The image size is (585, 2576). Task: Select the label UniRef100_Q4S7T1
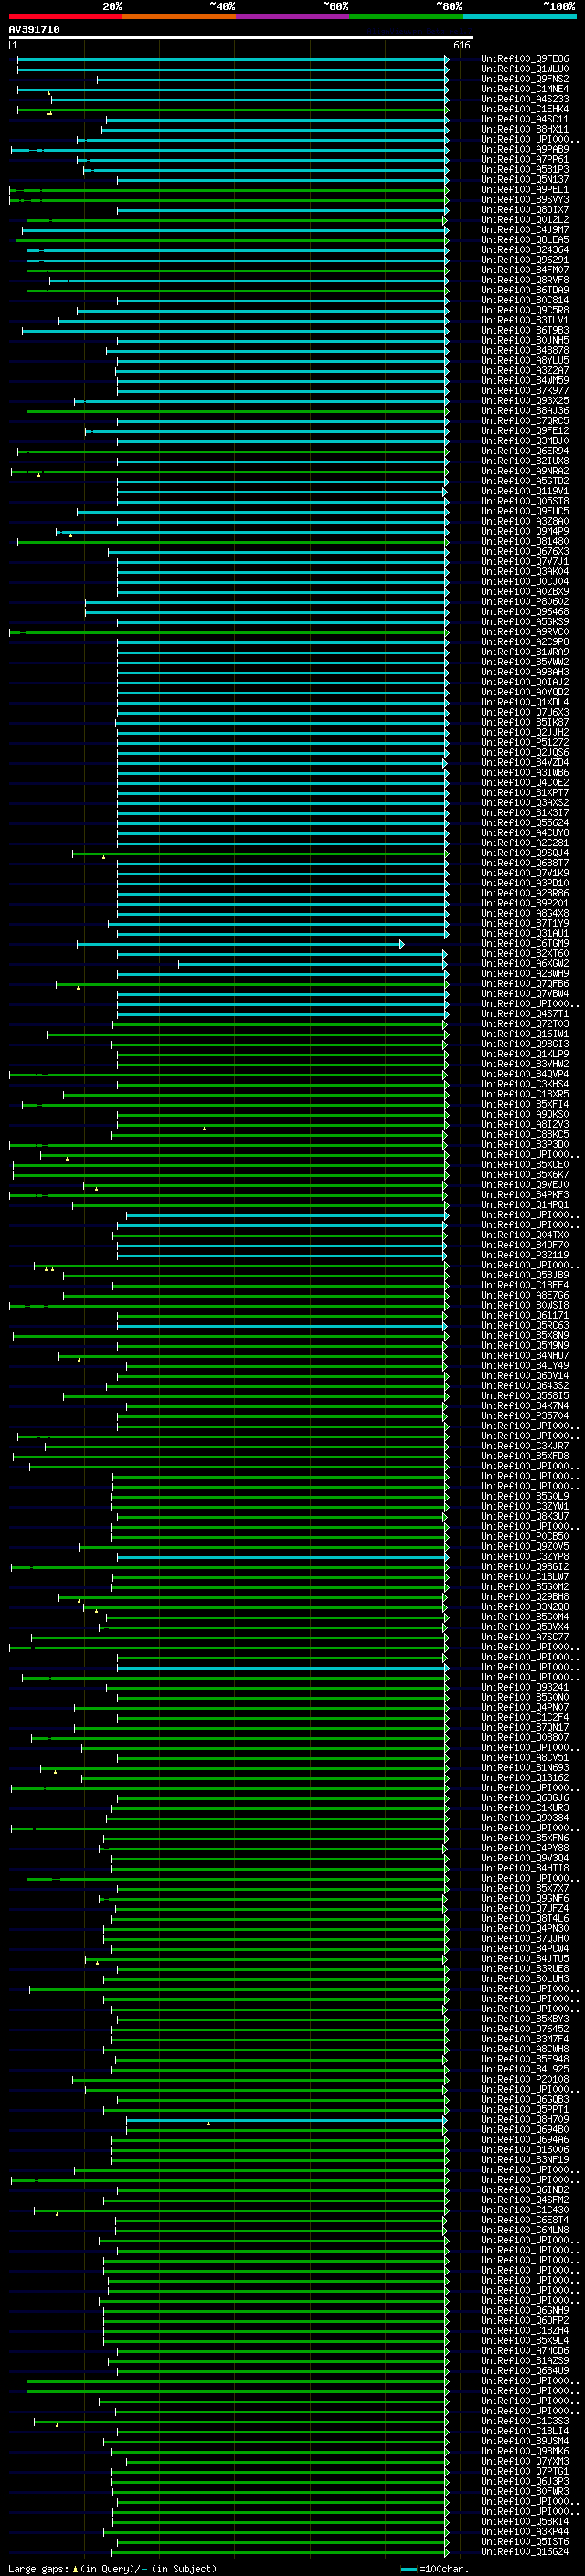click(x=525, y=1014)
